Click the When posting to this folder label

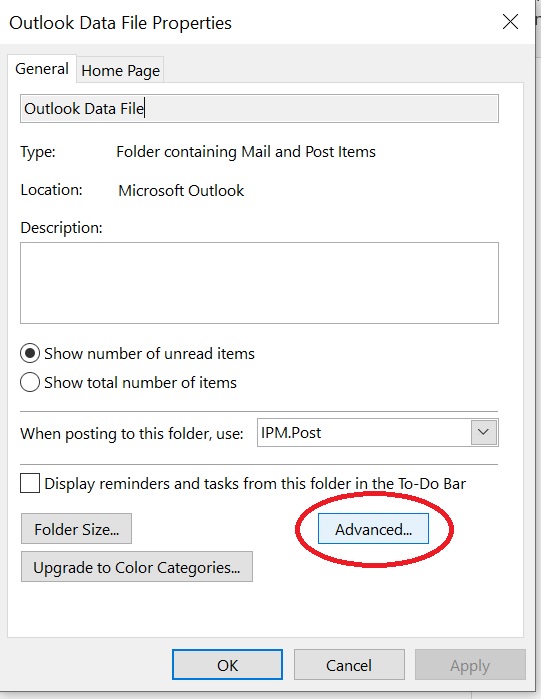coord(132,433)
